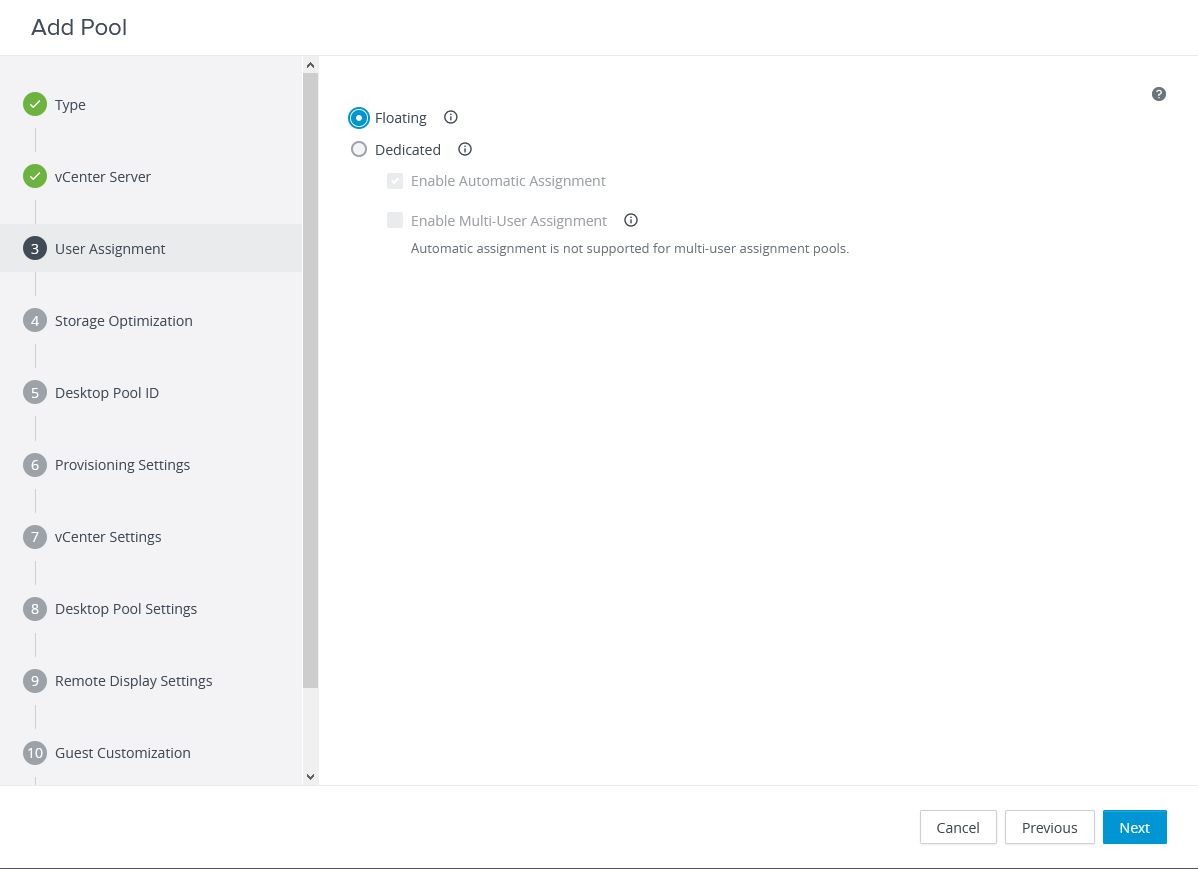Click the Previous button
Screen dimensions: 1198x869
pos(1050,827)
